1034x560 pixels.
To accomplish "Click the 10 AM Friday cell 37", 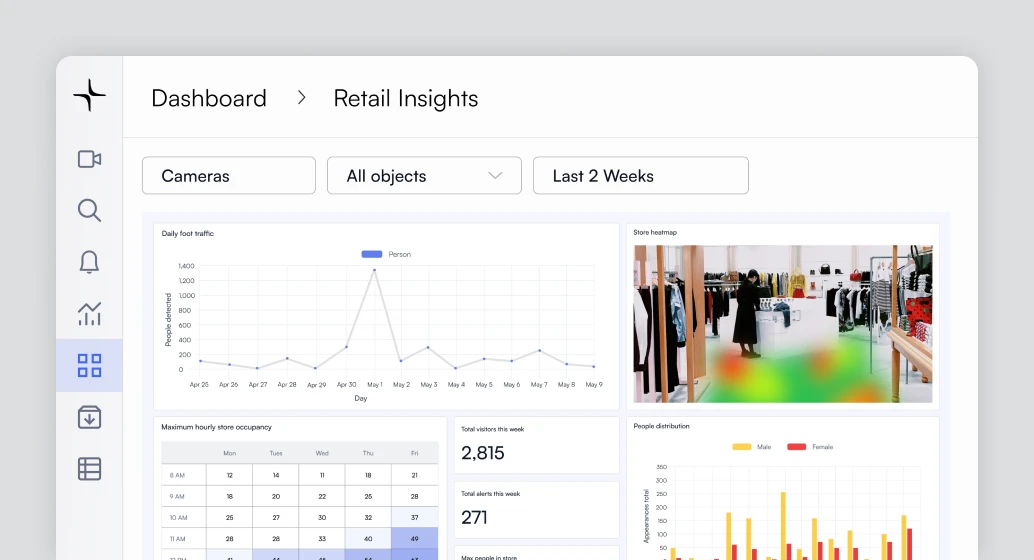I will (x=415, y=518).
